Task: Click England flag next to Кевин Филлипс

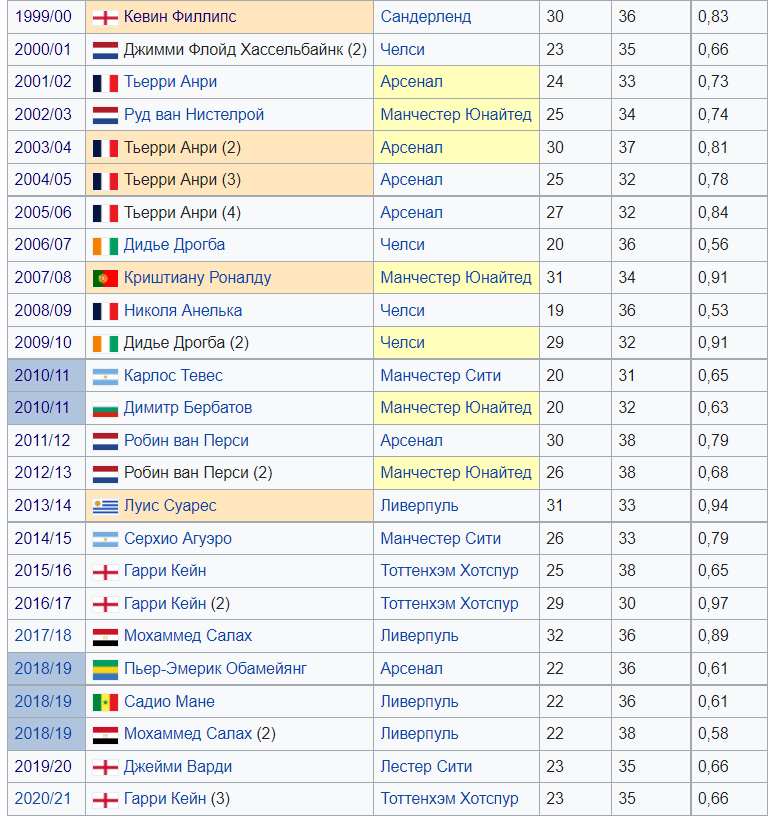Action: [105, 18]
